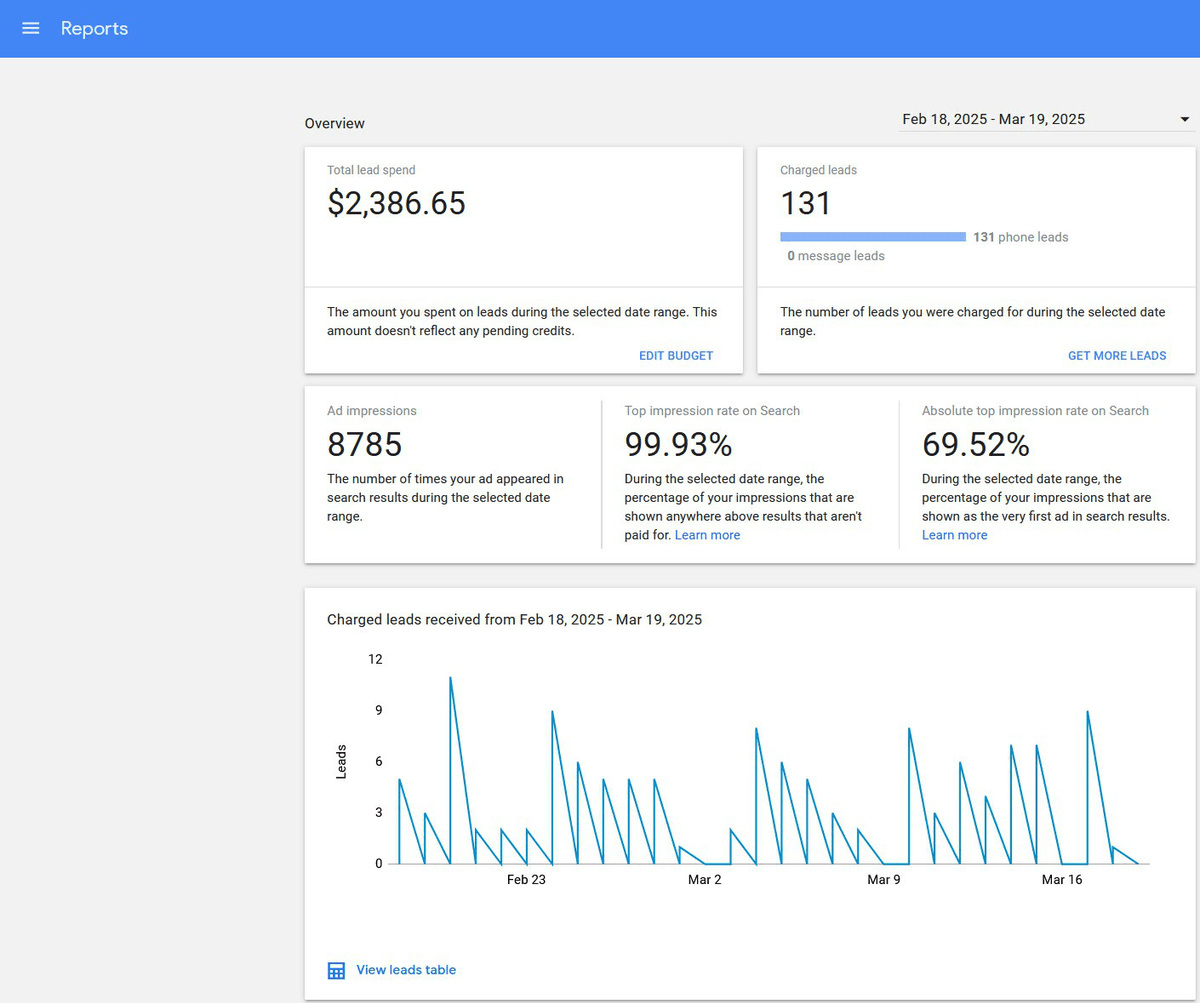The width and height of the screenshot is (1200, 1003).
Task: Click the 99.93% top impression rate value
Action: point(679,443)
